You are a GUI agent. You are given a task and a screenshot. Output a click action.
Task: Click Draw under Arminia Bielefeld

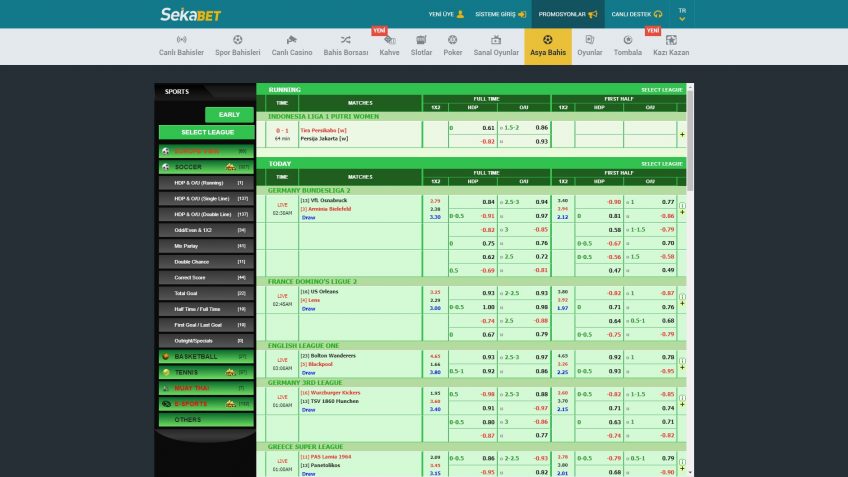click(x=308, y=217)
